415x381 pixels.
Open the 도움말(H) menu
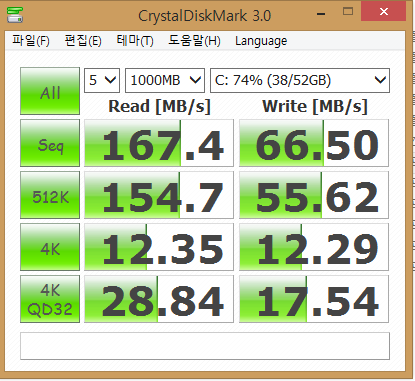point(194,41)
